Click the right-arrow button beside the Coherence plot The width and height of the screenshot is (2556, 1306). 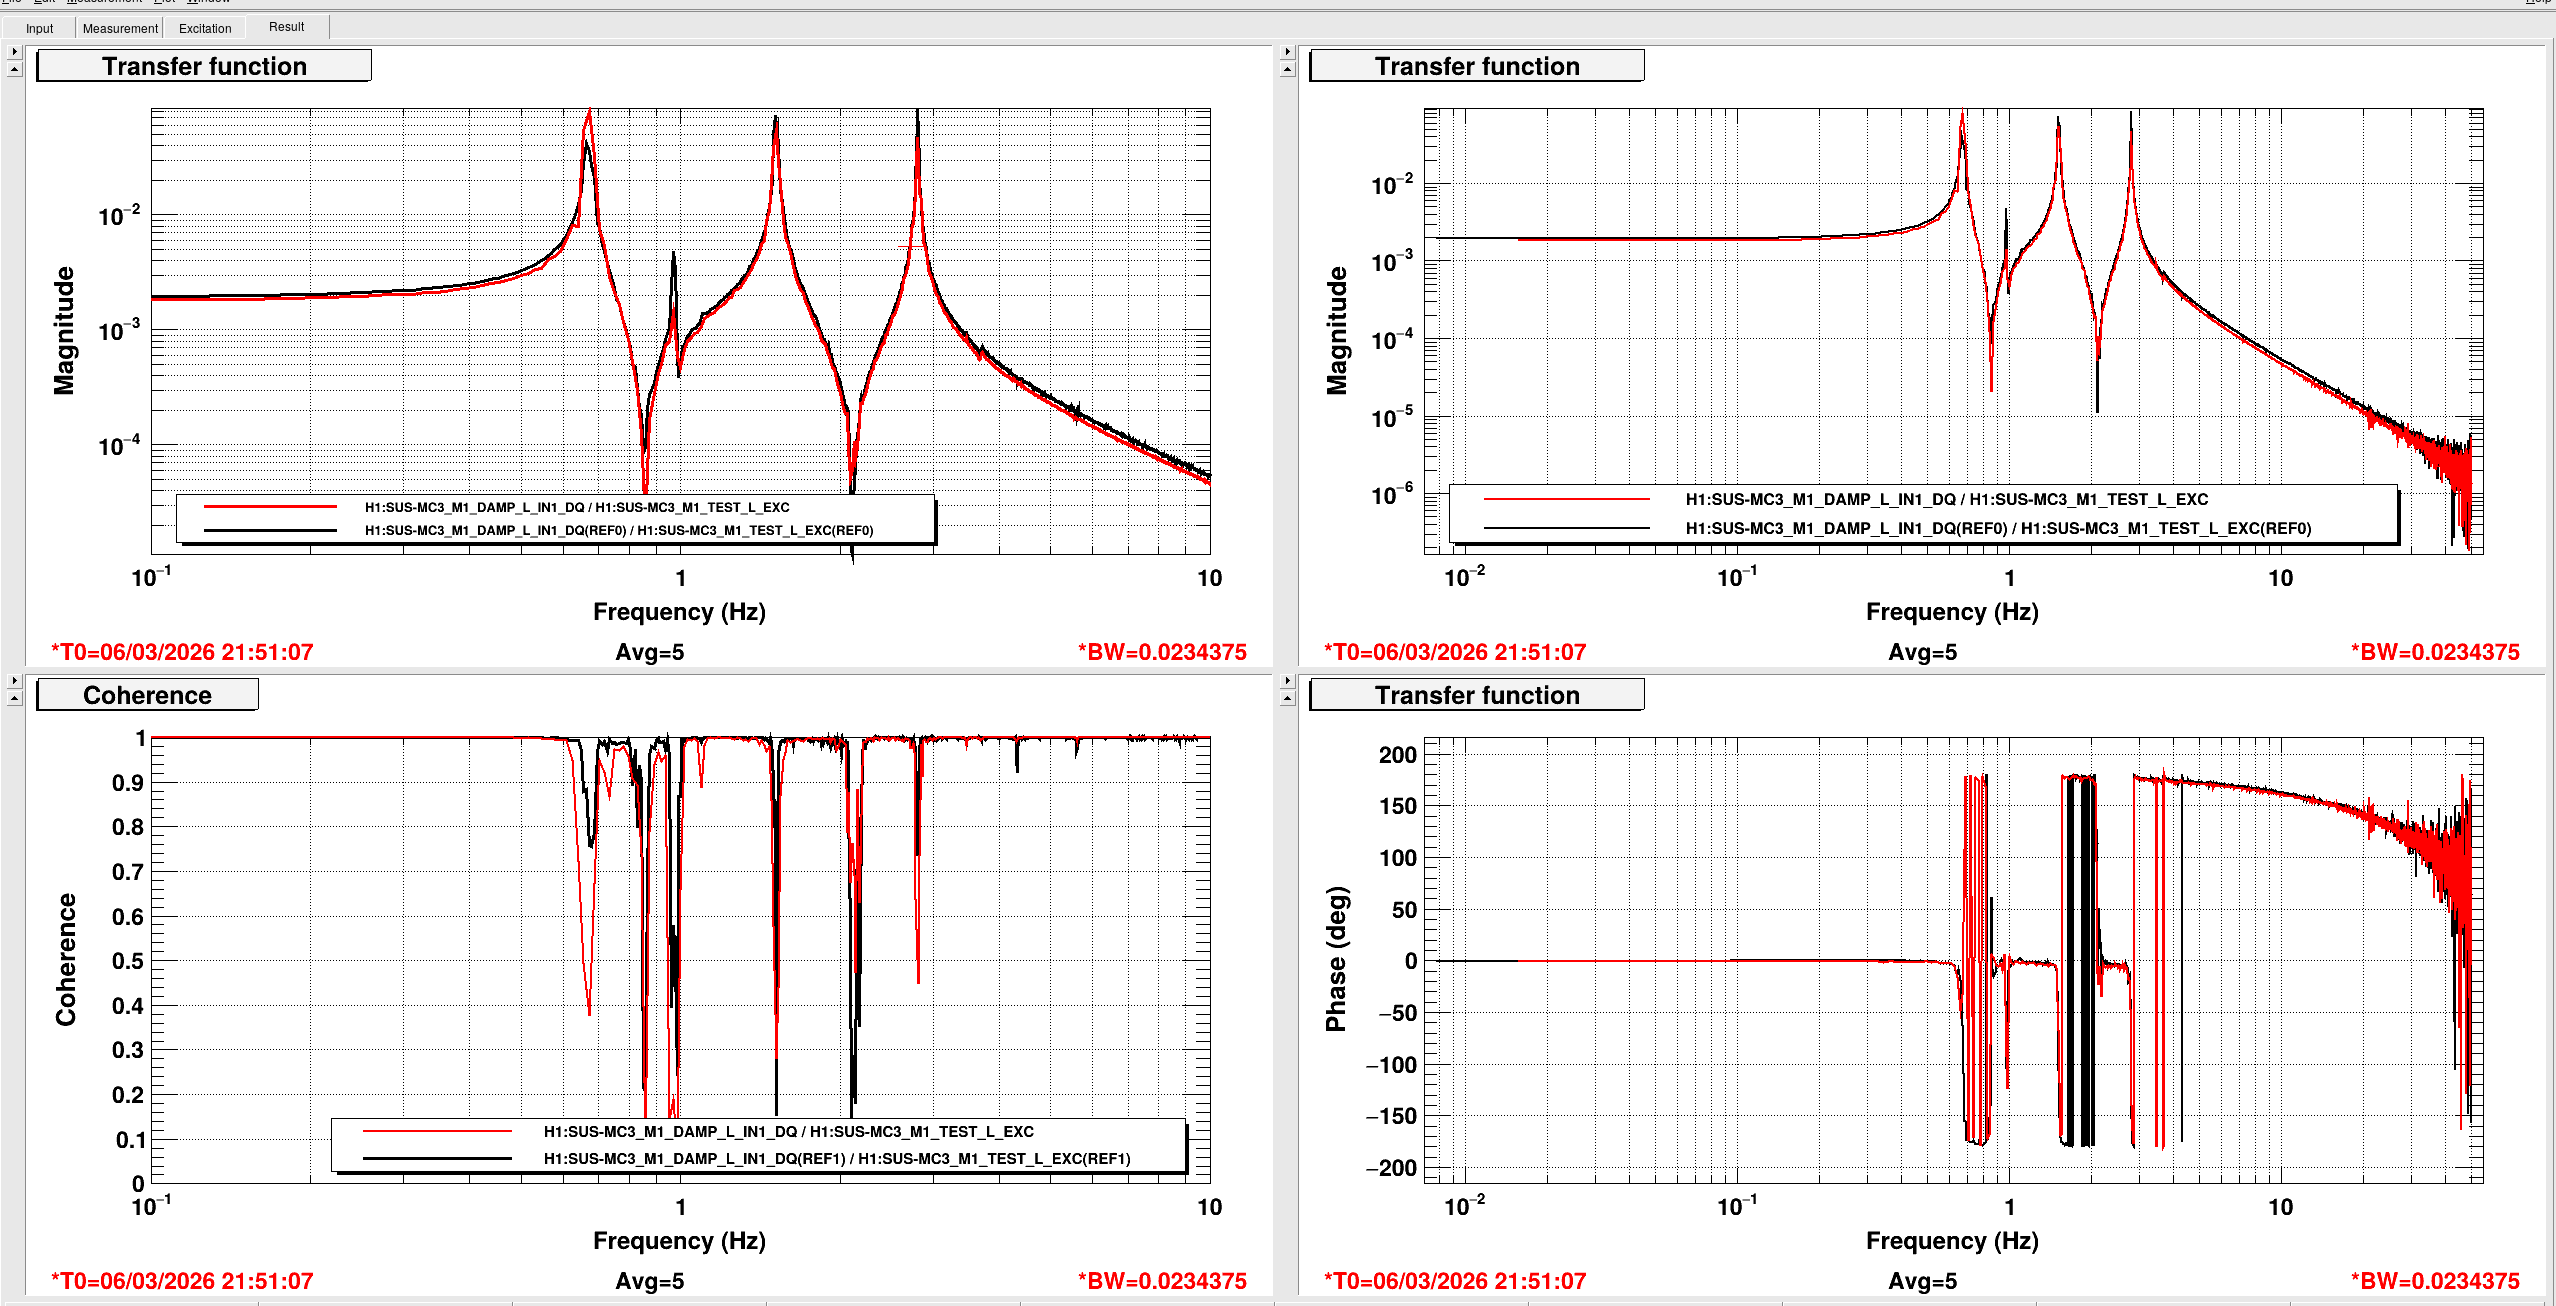pos(14,681)
